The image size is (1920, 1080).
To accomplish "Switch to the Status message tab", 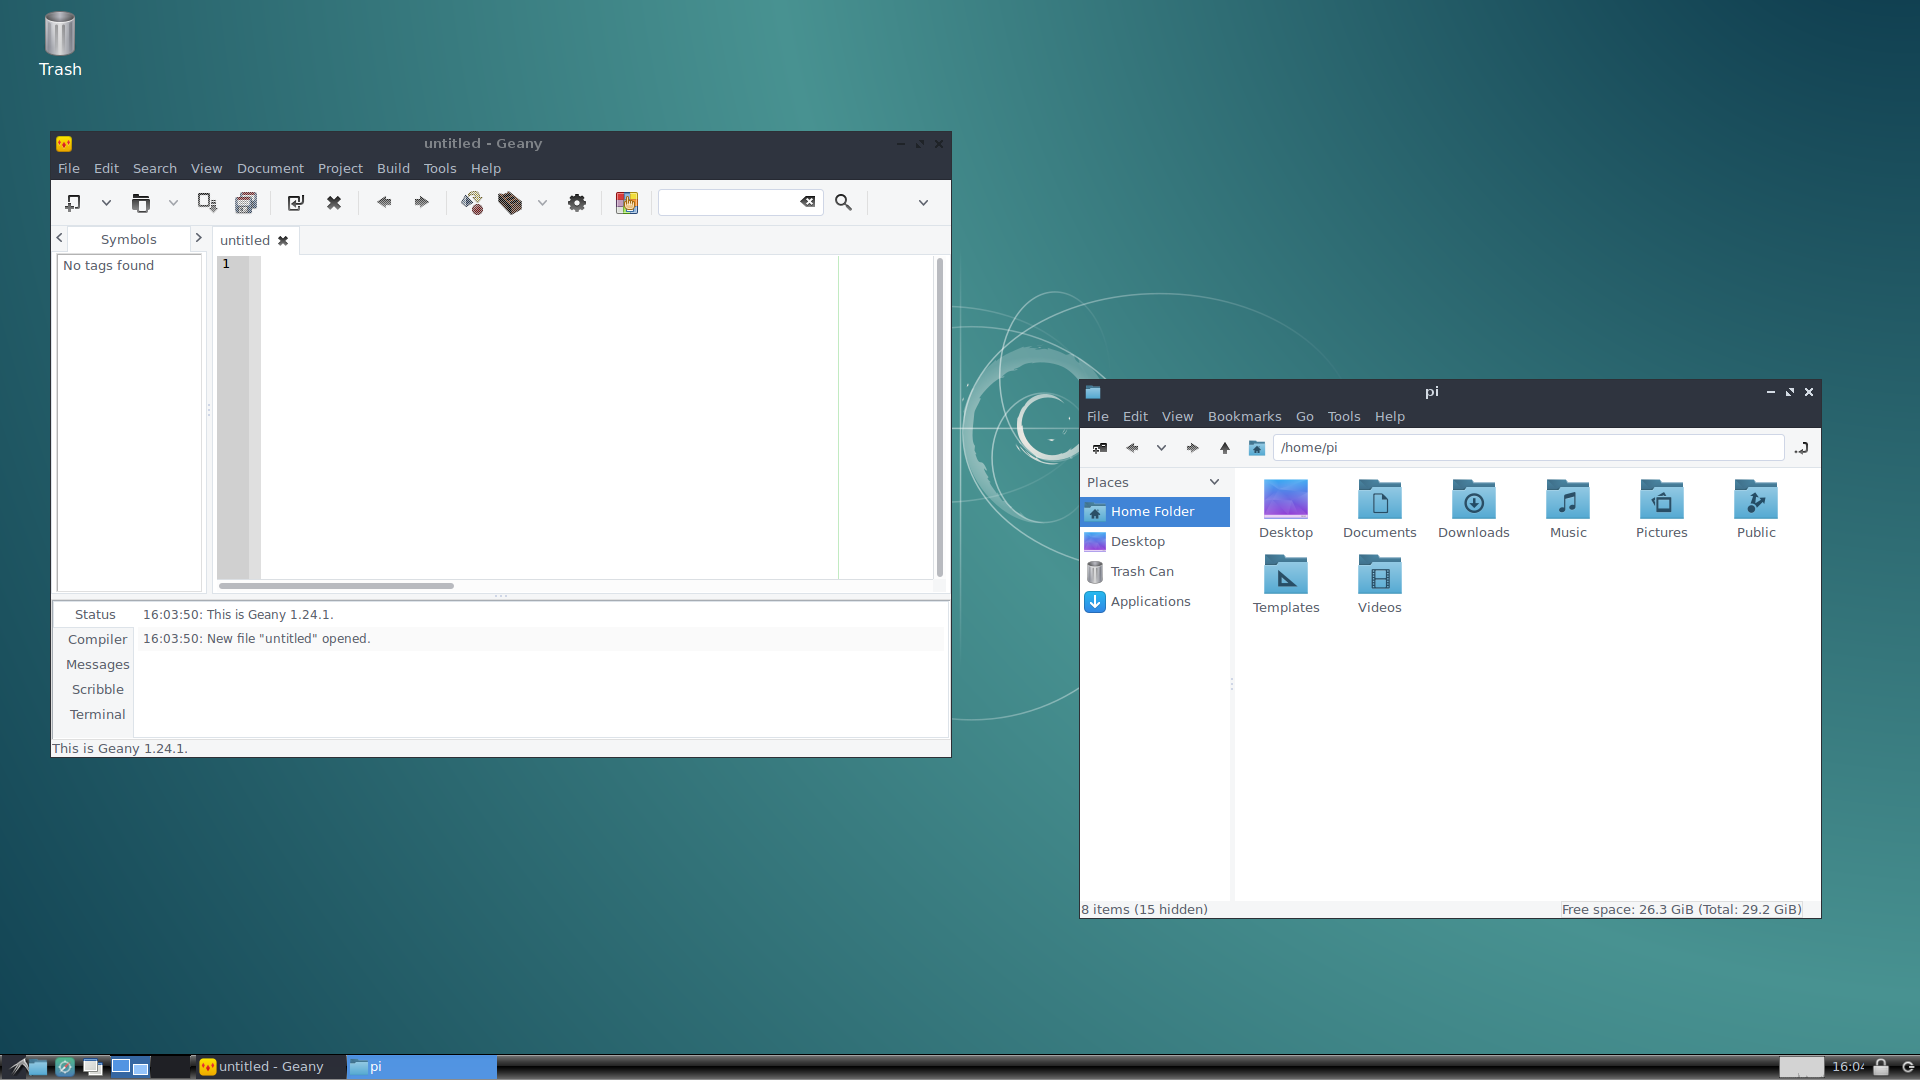I will pyautogui.click(x=95, y=615).
